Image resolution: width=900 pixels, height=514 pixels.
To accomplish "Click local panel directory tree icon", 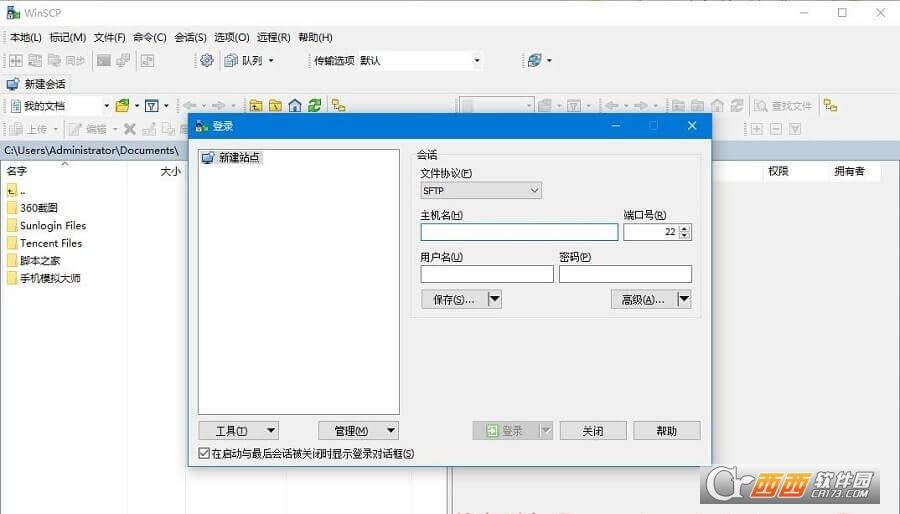I will point(338,106).
